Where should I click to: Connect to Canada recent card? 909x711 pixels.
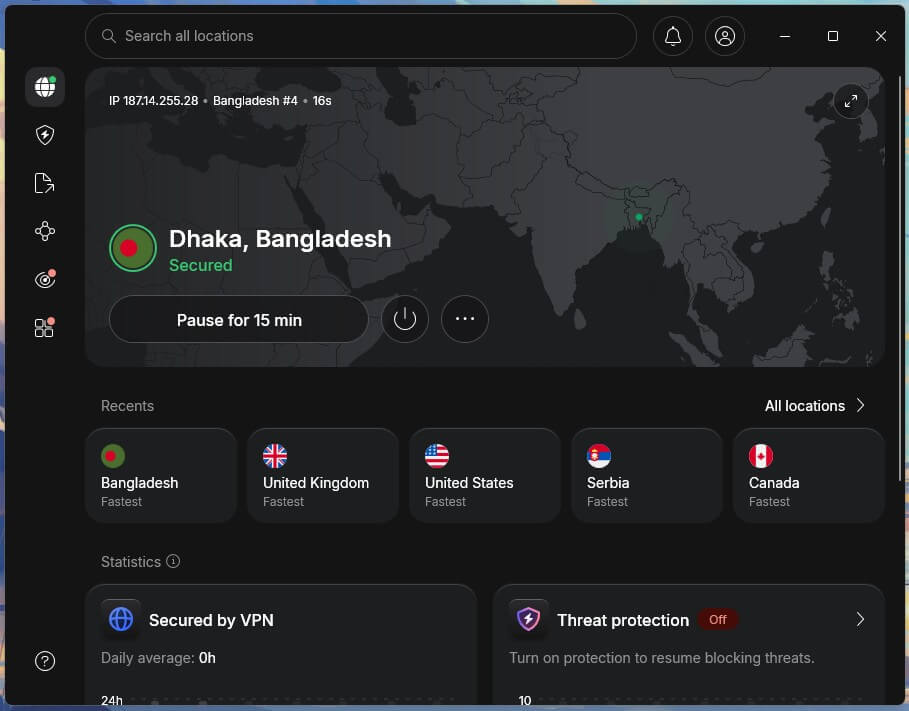pos(809,476)
